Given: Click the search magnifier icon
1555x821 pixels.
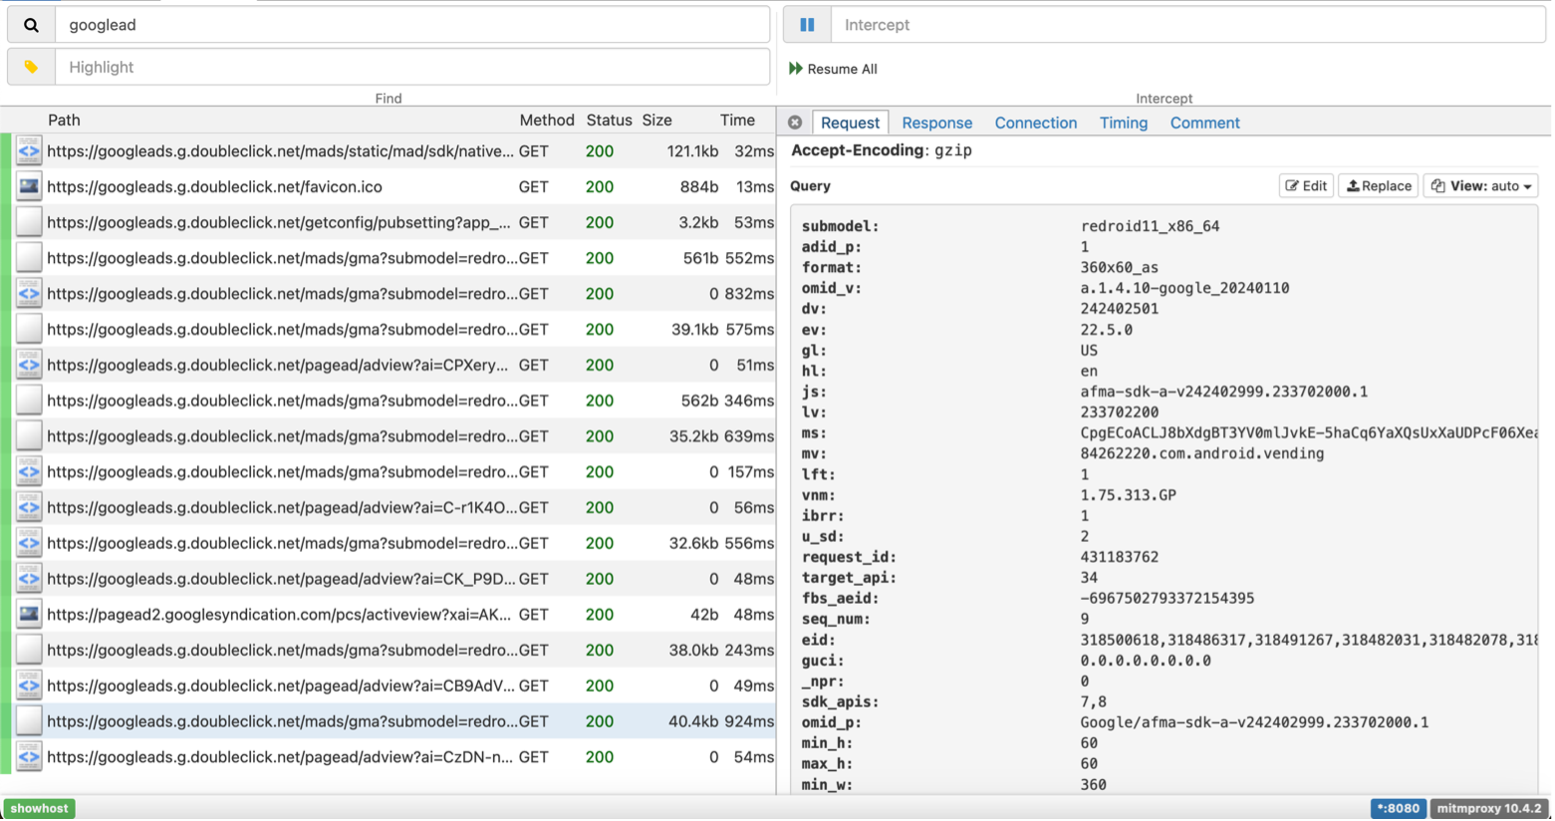Looking at the screenshot, I should pos(31,25).
